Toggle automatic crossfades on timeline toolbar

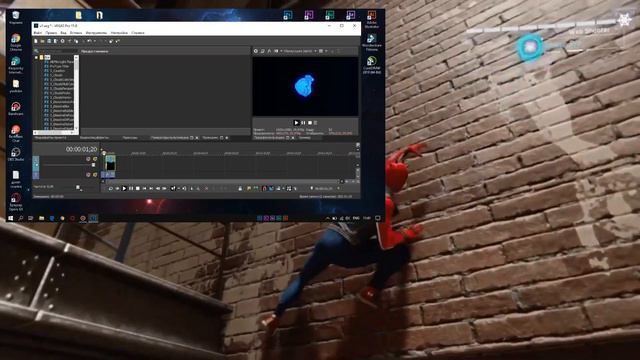pyautogui.click(x=271, y=188)
